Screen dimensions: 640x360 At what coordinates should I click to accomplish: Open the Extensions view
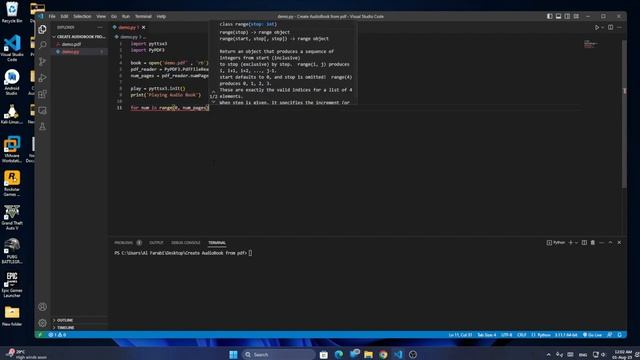[x=42, y=94]
